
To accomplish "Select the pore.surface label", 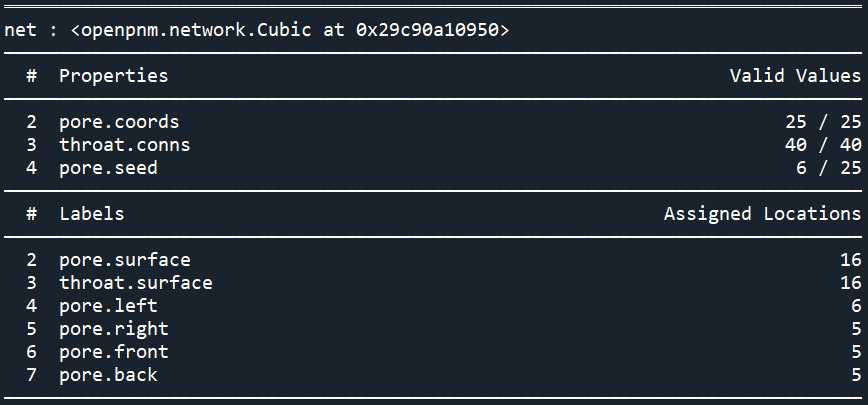I will tap(125, 260).
